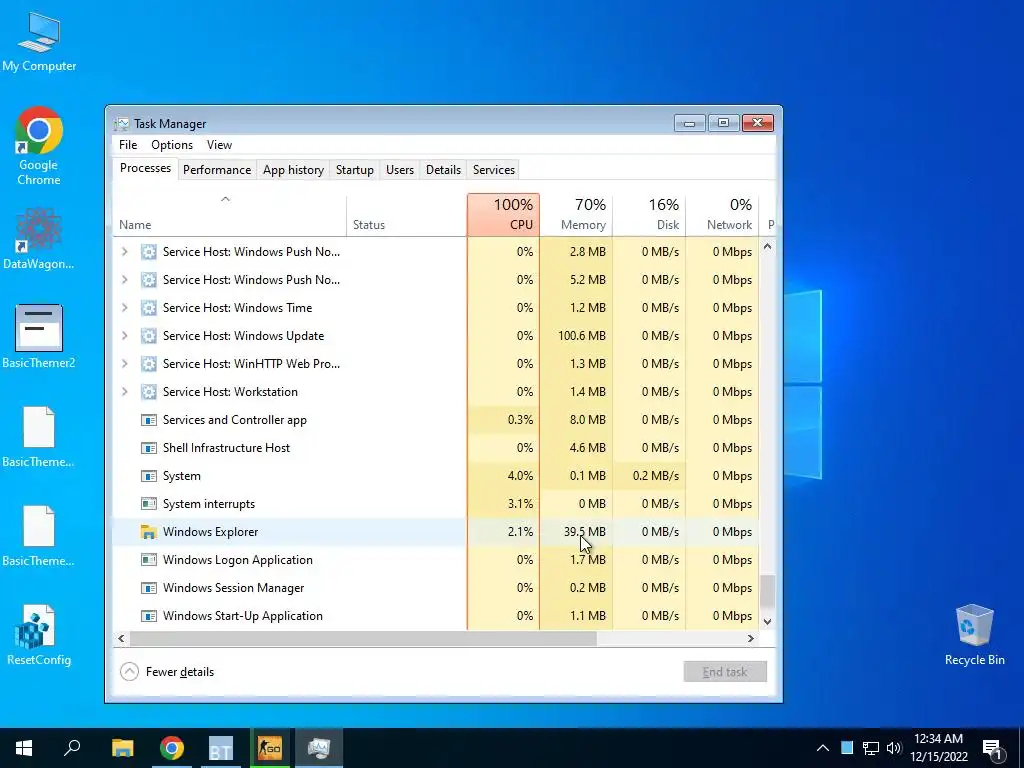The height and width of the screenshot is (768, 1024).
Task: Click the Task Manager taskbar button
Action: [319, 748]
